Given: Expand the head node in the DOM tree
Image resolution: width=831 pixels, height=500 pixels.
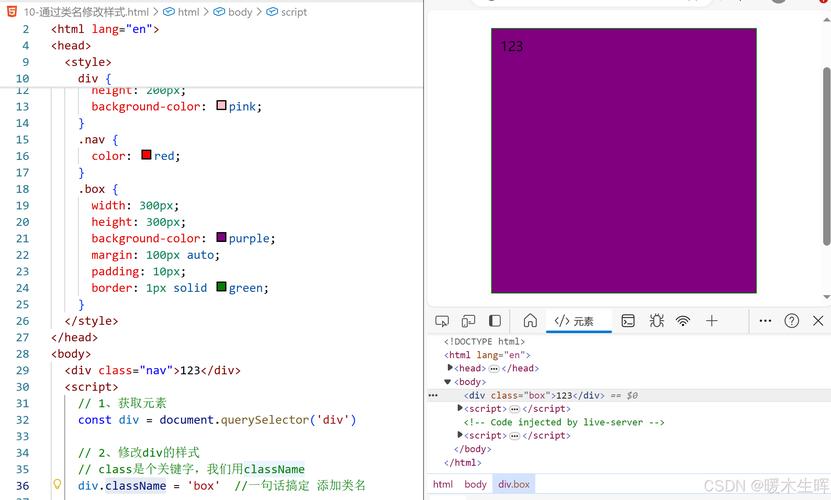Looking at the screenshot, I should 450,368.
